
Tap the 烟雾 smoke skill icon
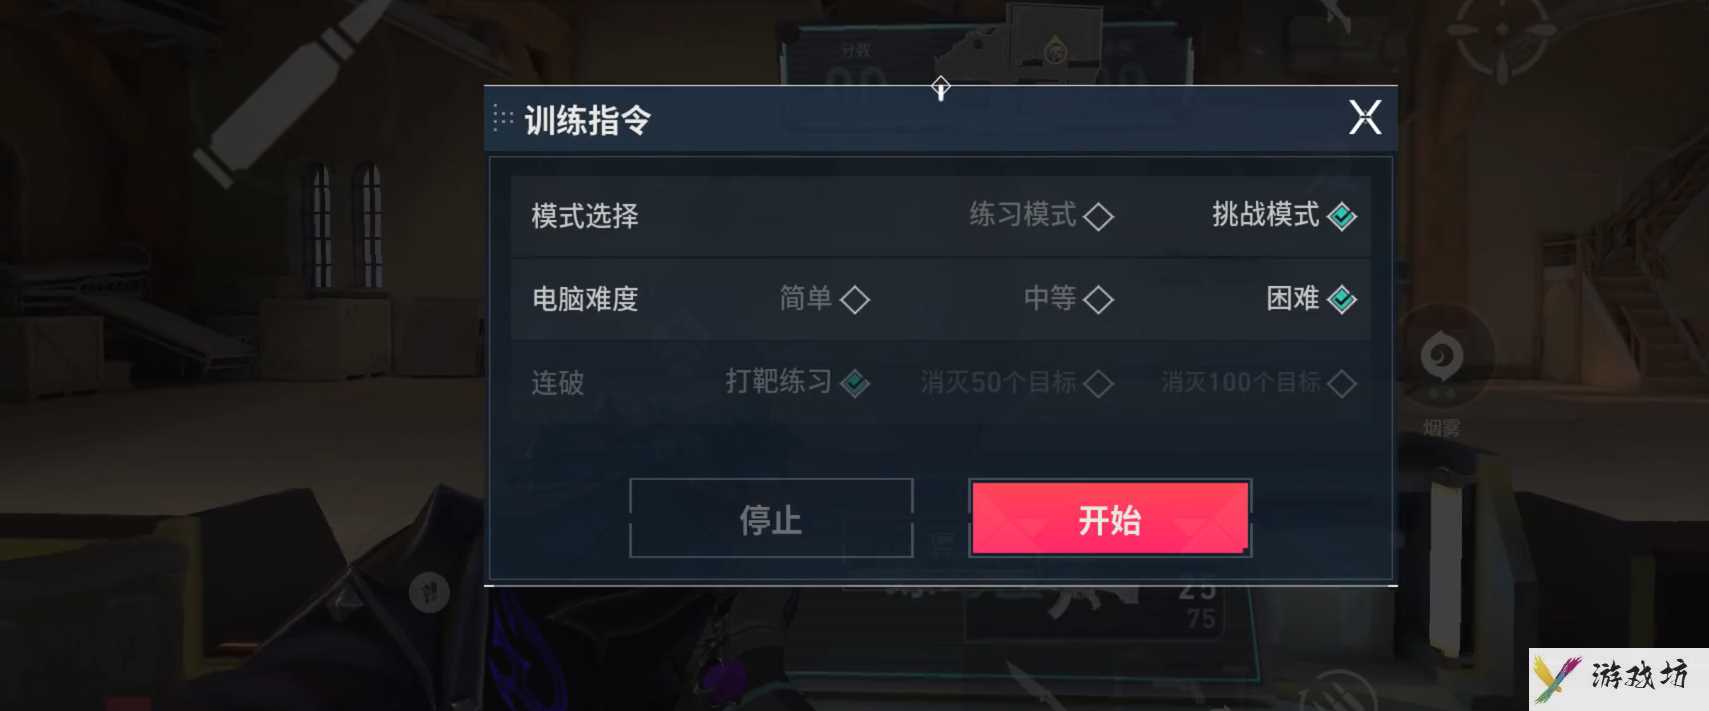(1441, 357)
